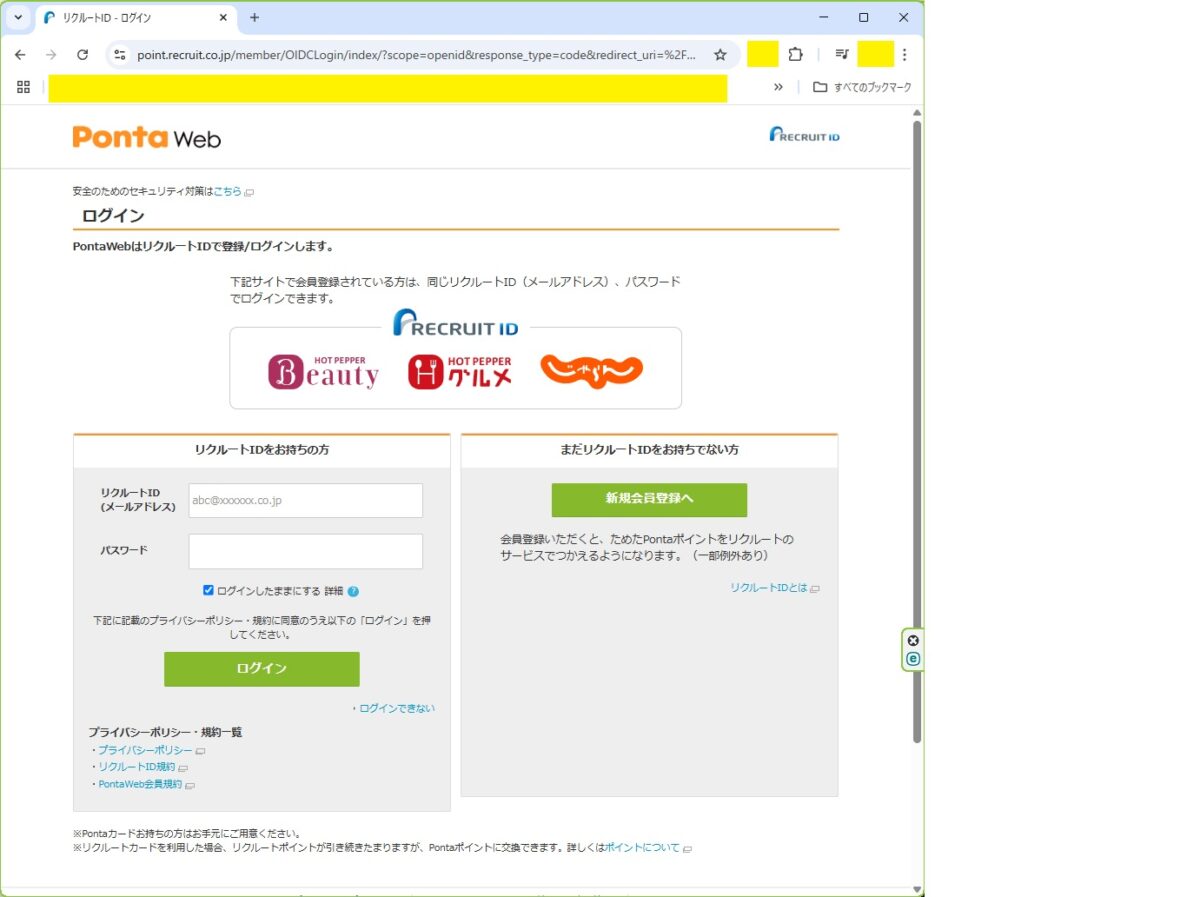Focus the リクルートID email address field
Screen dimensions: 1200x897
tap(306, 500)
